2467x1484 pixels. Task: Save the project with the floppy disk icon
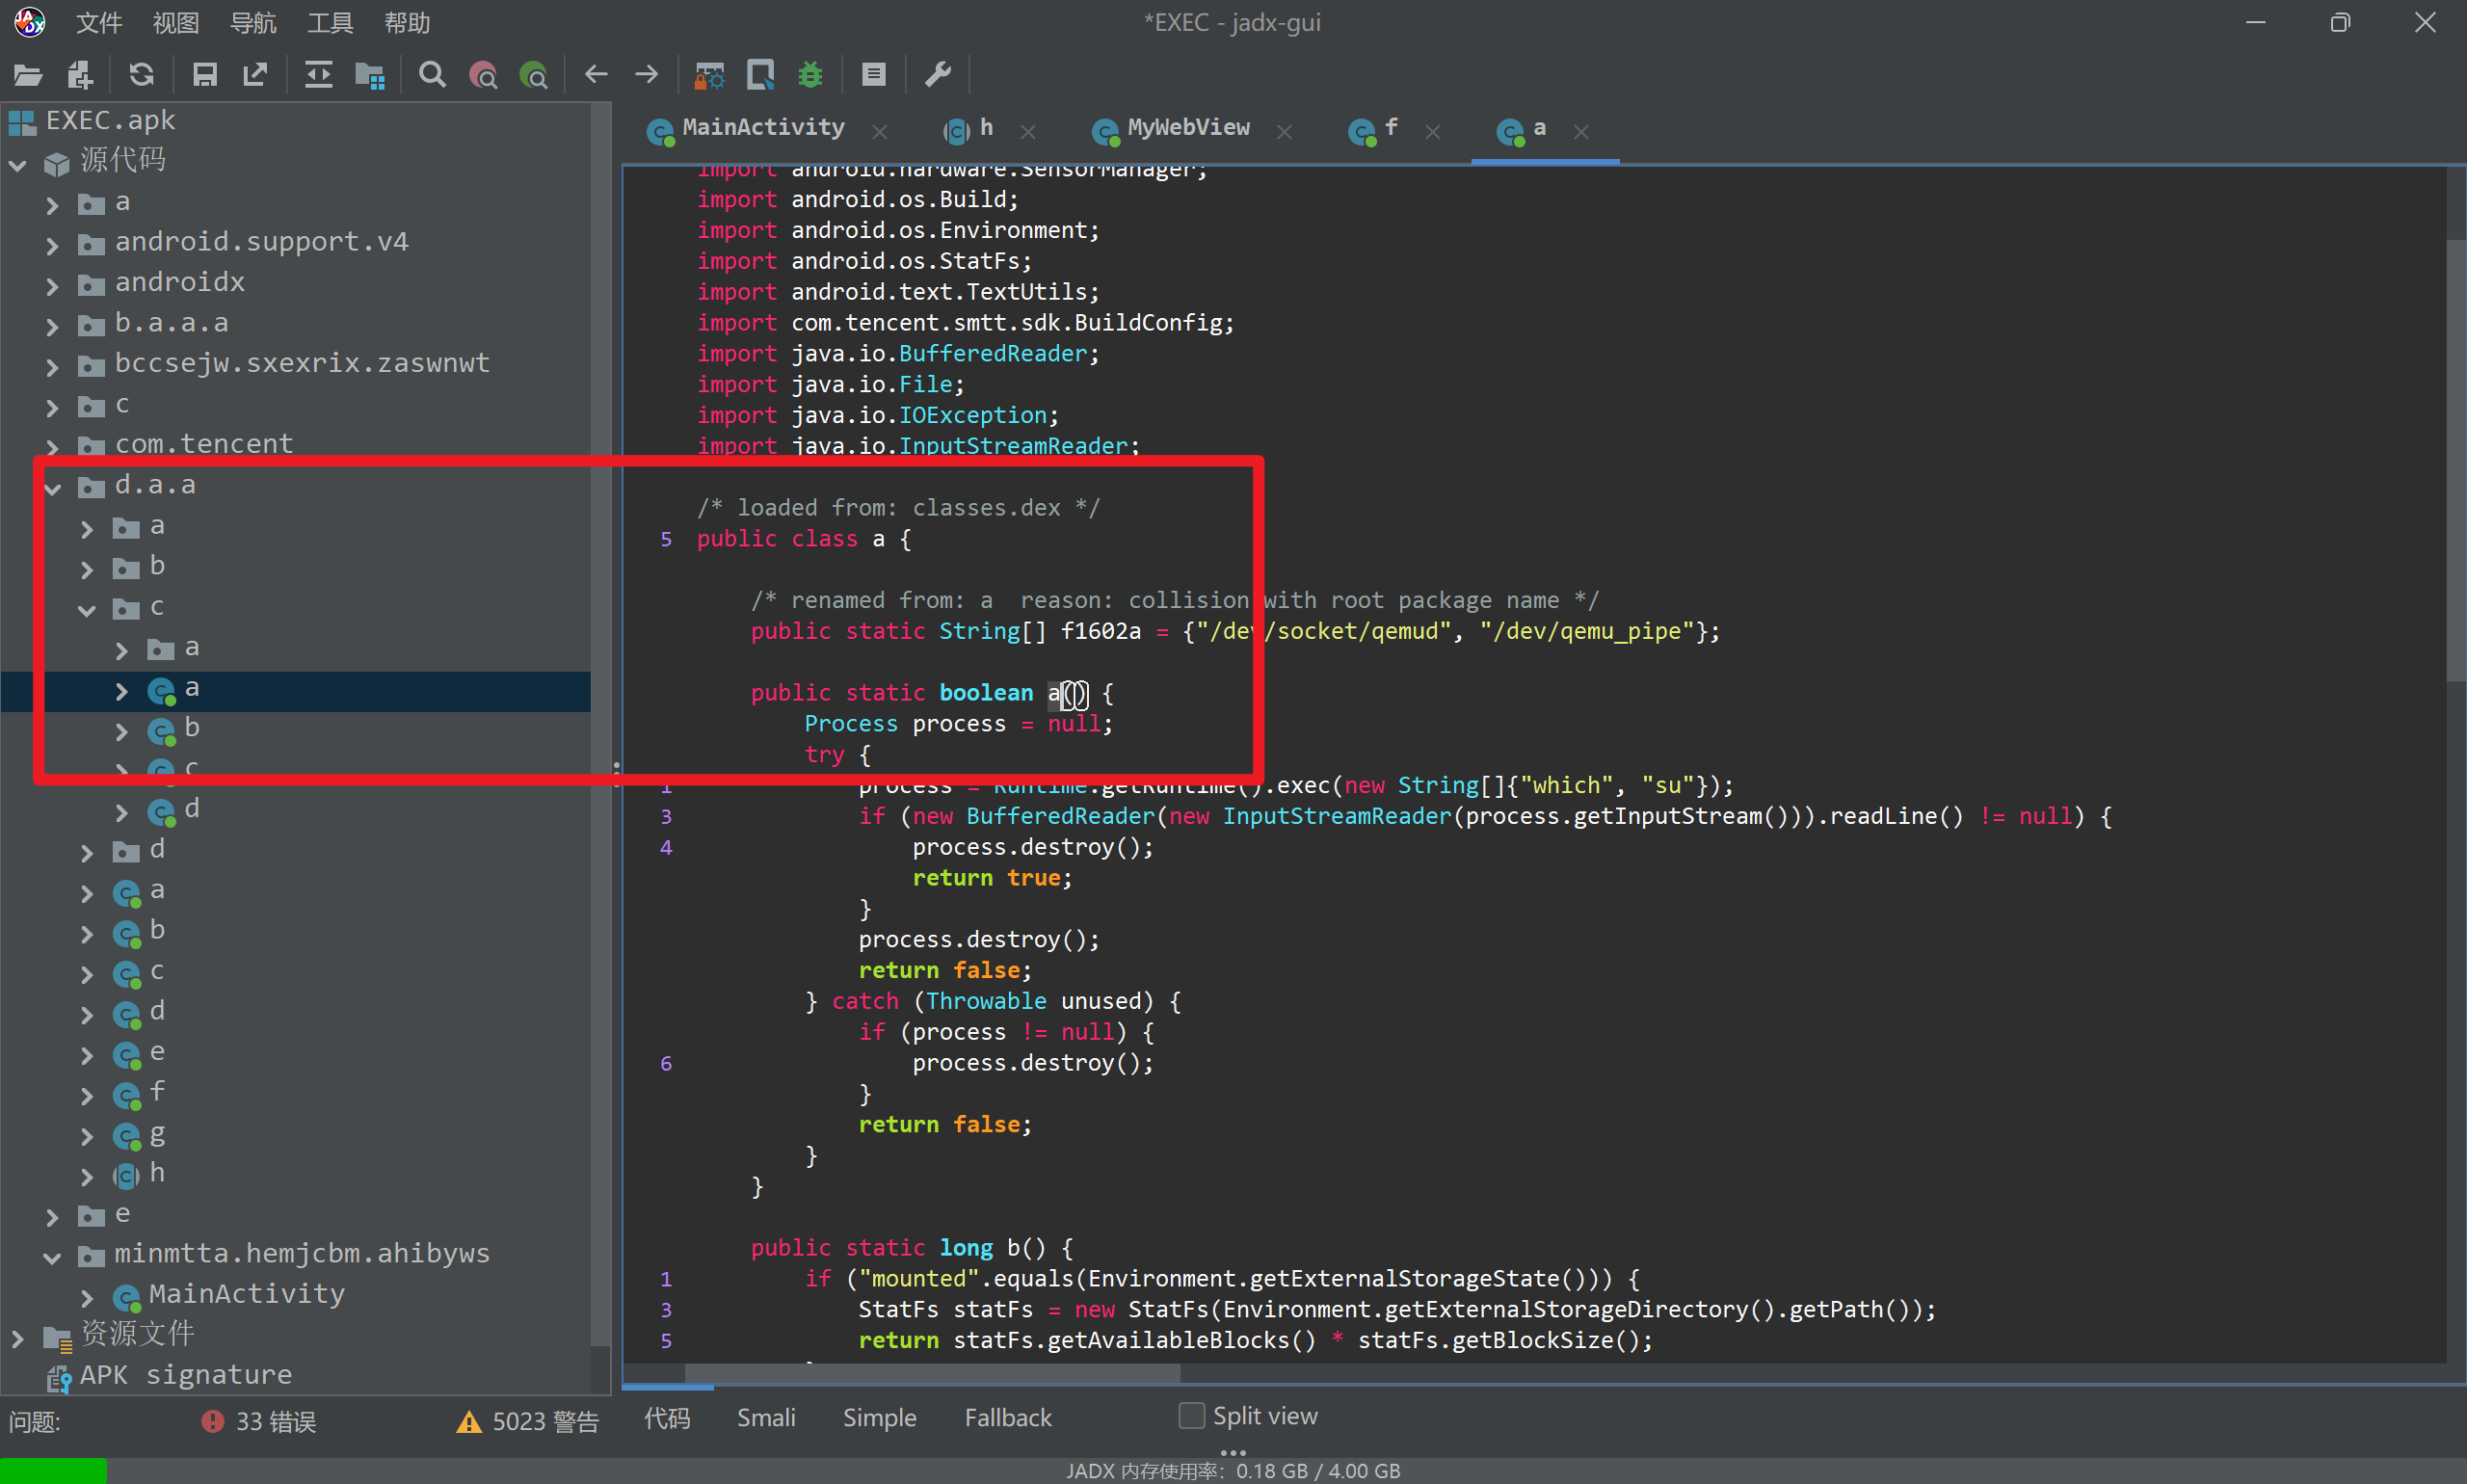tap(205, 74)
